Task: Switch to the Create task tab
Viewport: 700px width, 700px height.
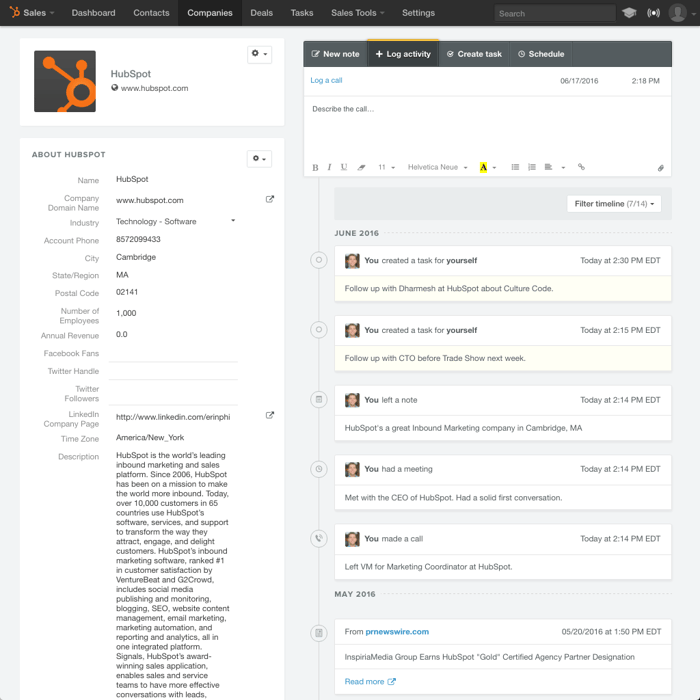Action: pyautogui.click(x=474, y=54)
